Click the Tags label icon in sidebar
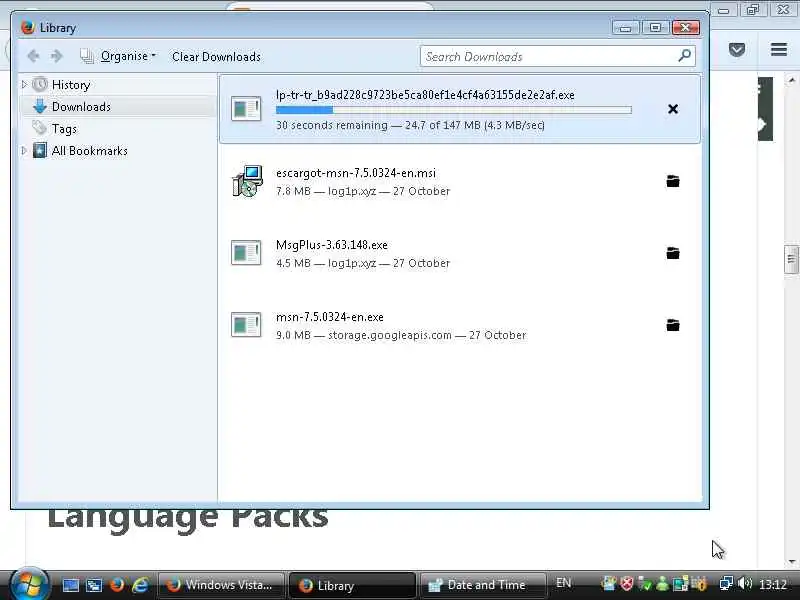 pos(40,128)
